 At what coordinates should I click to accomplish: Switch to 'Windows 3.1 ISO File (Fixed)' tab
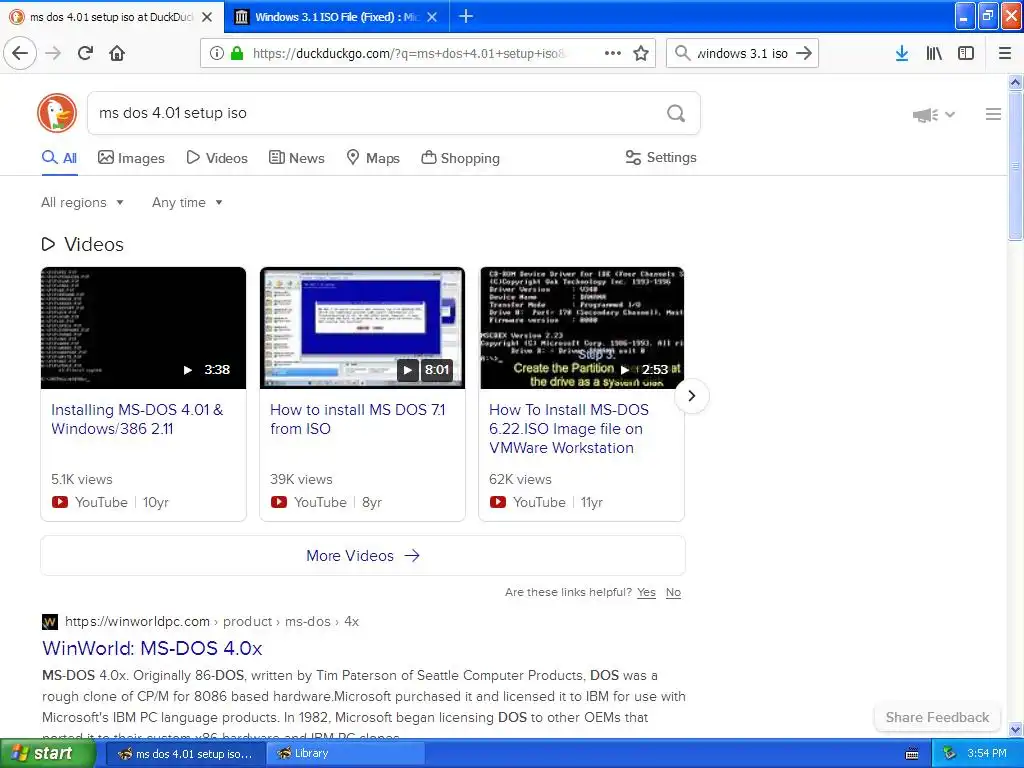336,17
